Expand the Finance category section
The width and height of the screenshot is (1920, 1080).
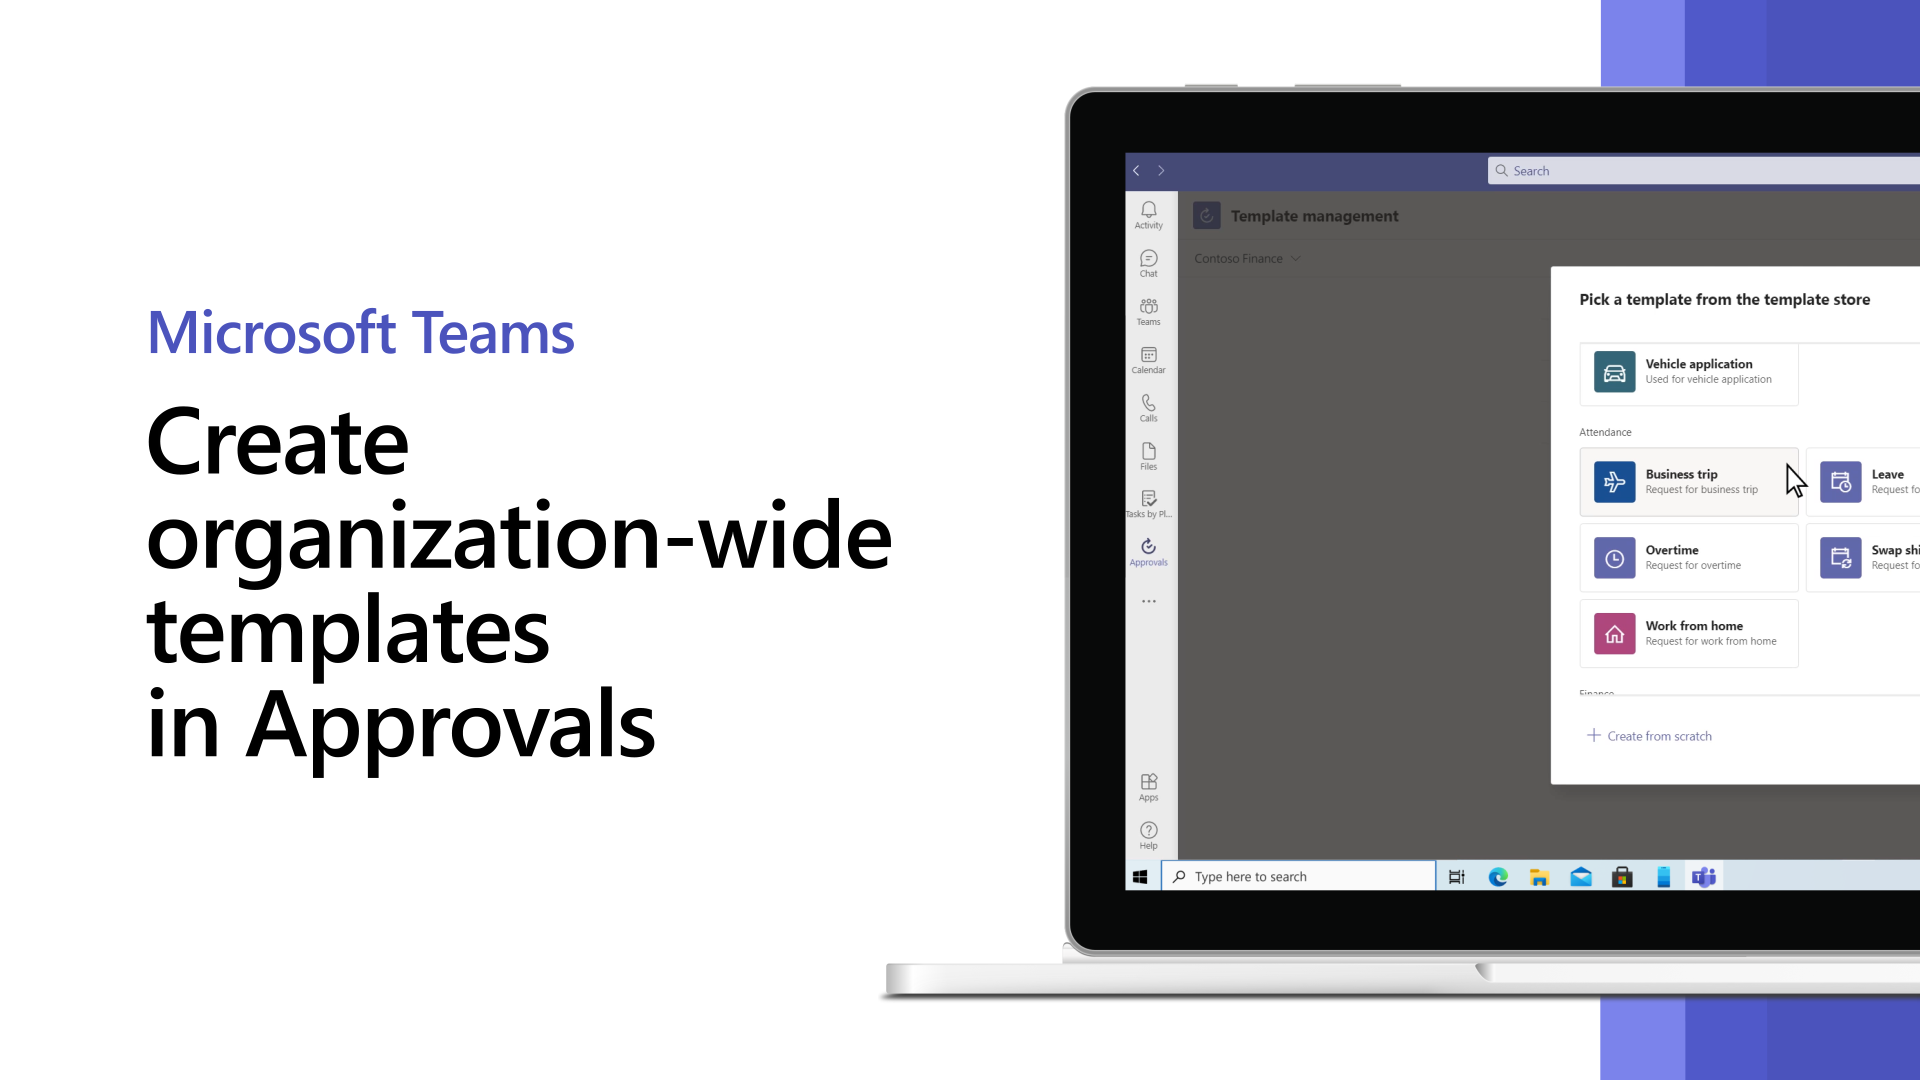[1600, 691]
